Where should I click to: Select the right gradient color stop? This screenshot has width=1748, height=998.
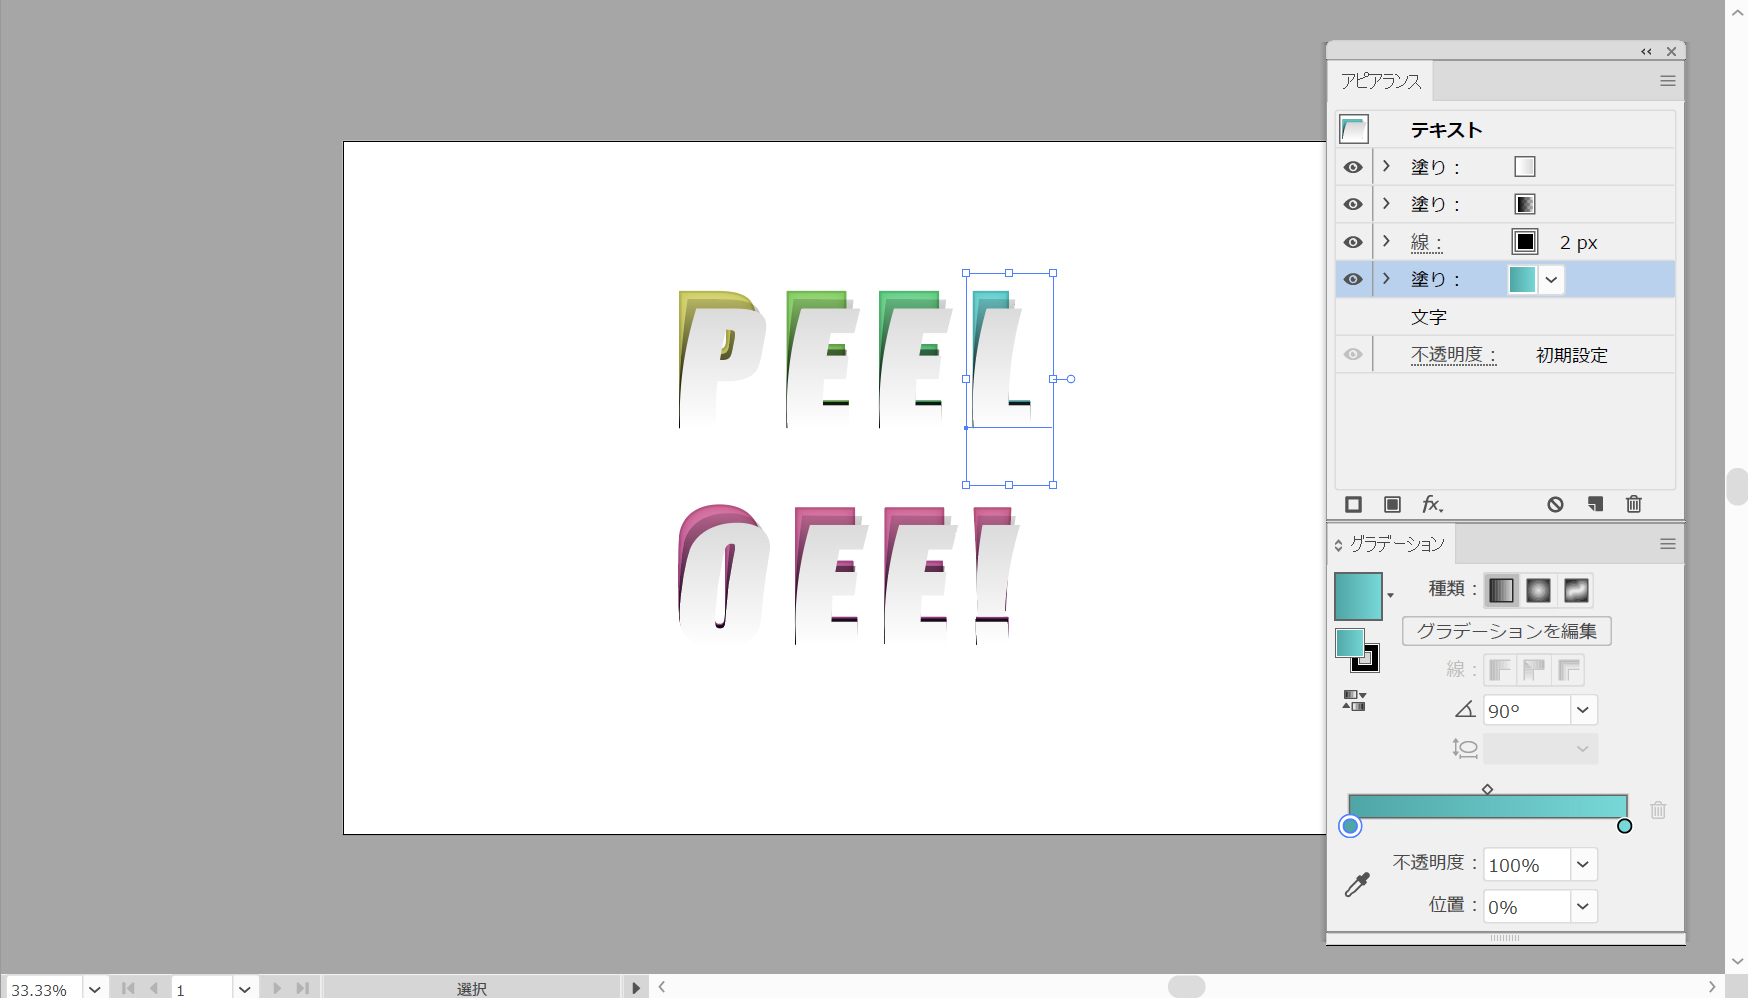tap(1624, 826)
